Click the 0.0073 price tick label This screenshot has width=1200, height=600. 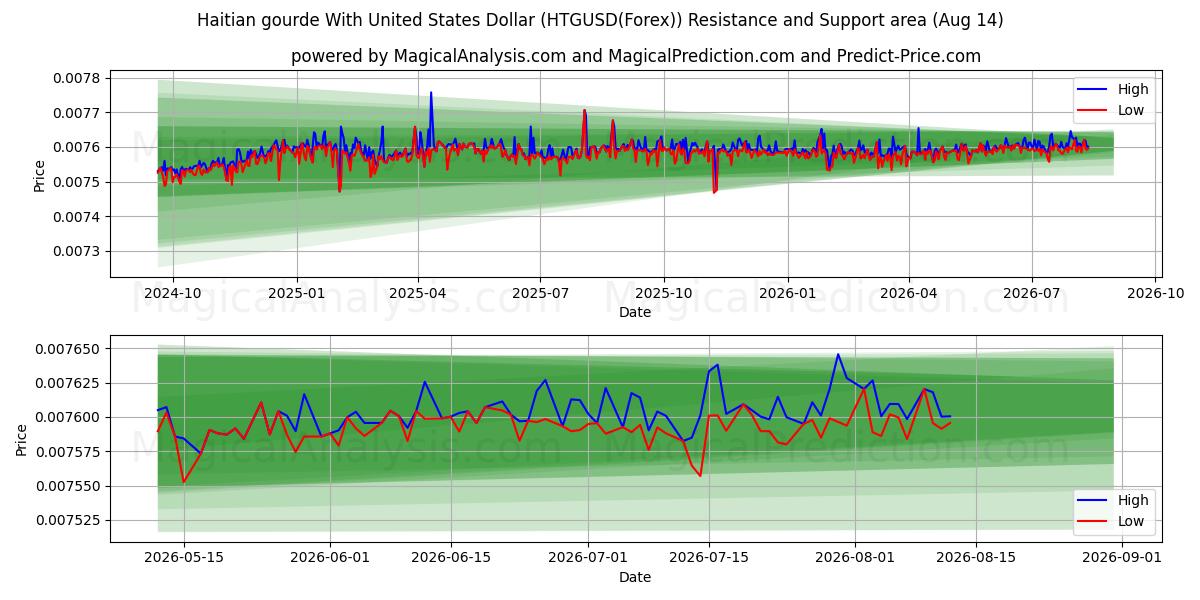click(x=75, y=252)
